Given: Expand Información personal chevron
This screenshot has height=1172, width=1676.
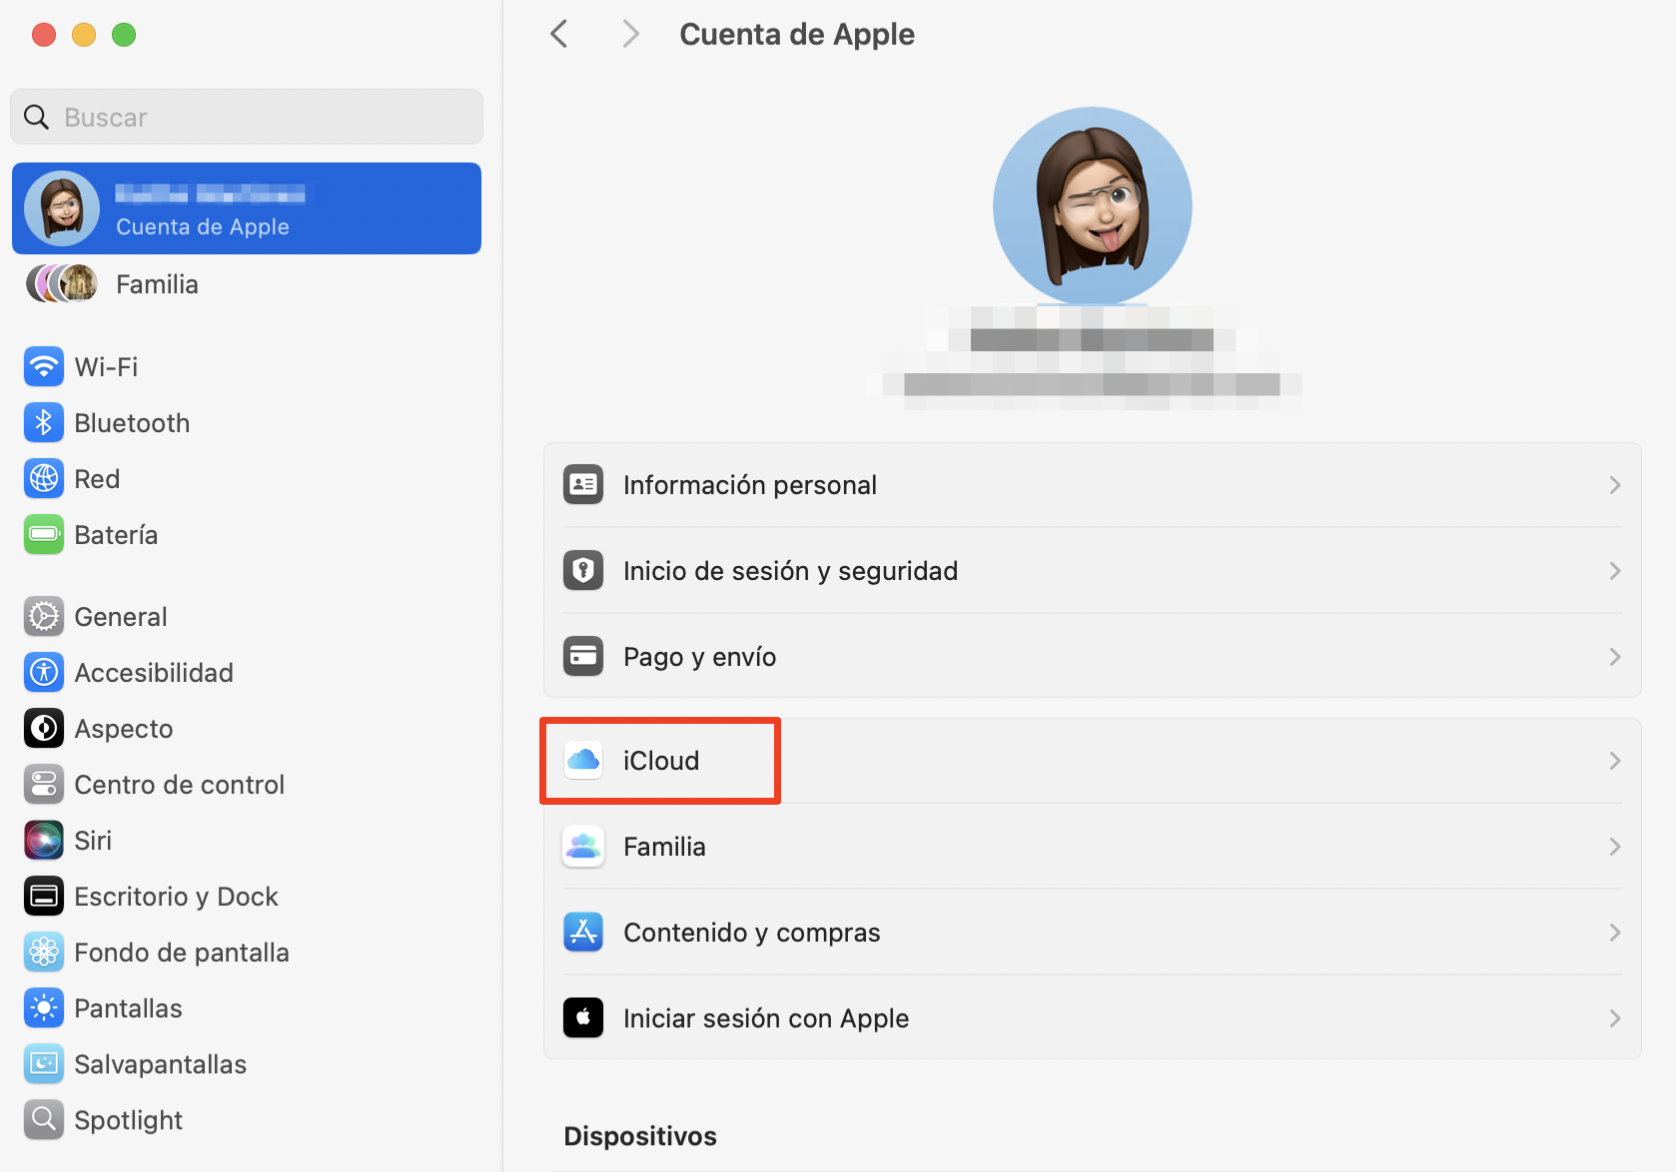Looking at the screenshot, I should (1614, 485).
